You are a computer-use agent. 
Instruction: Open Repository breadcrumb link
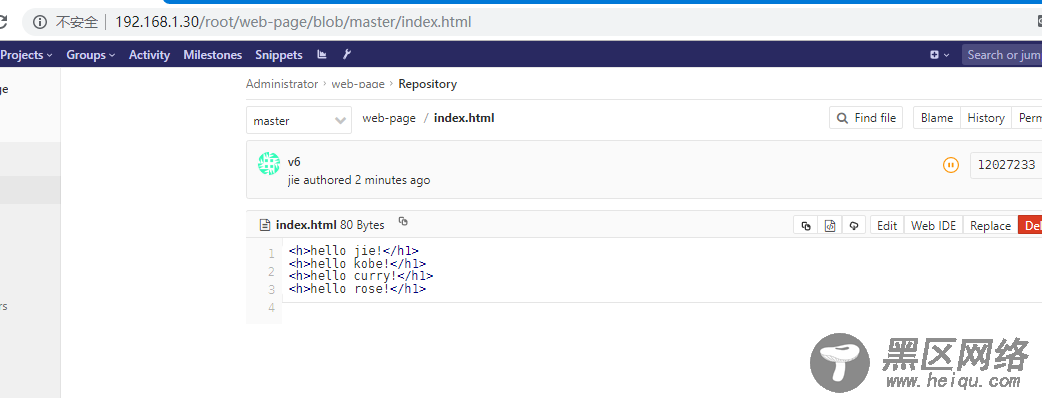coord(427,84)
